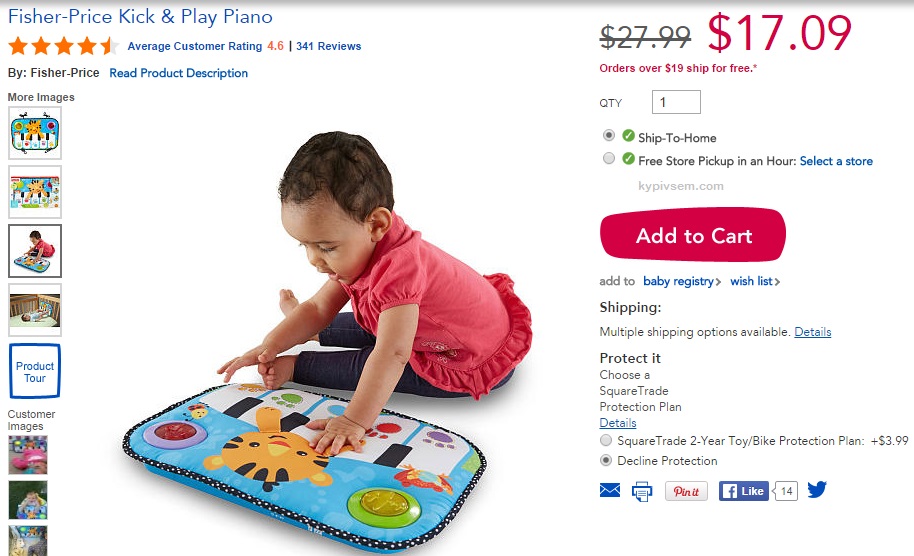
Task: Open shipping Details link
Action: click(x=813, y=332)
